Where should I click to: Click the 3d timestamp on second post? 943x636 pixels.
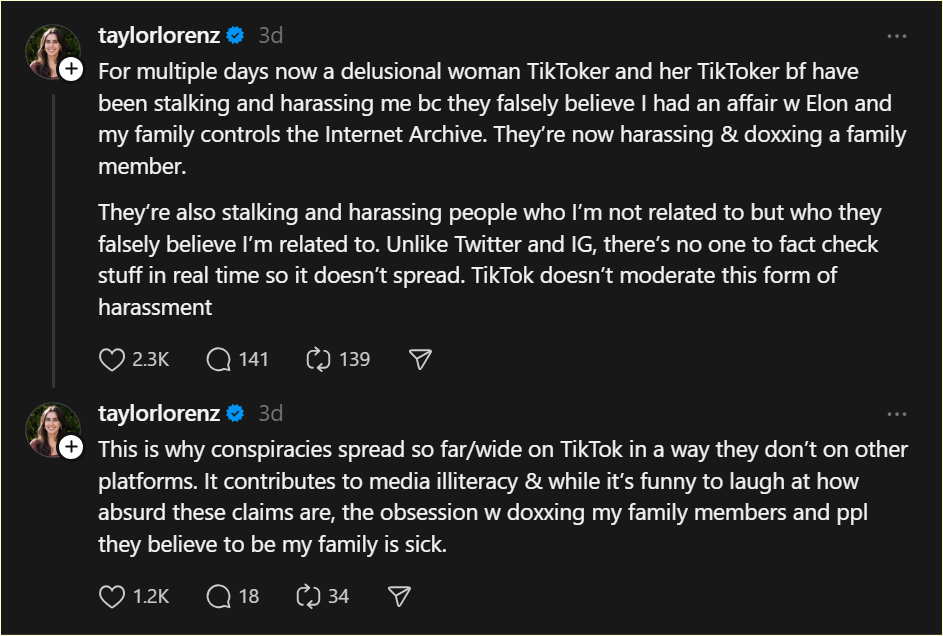270,414
